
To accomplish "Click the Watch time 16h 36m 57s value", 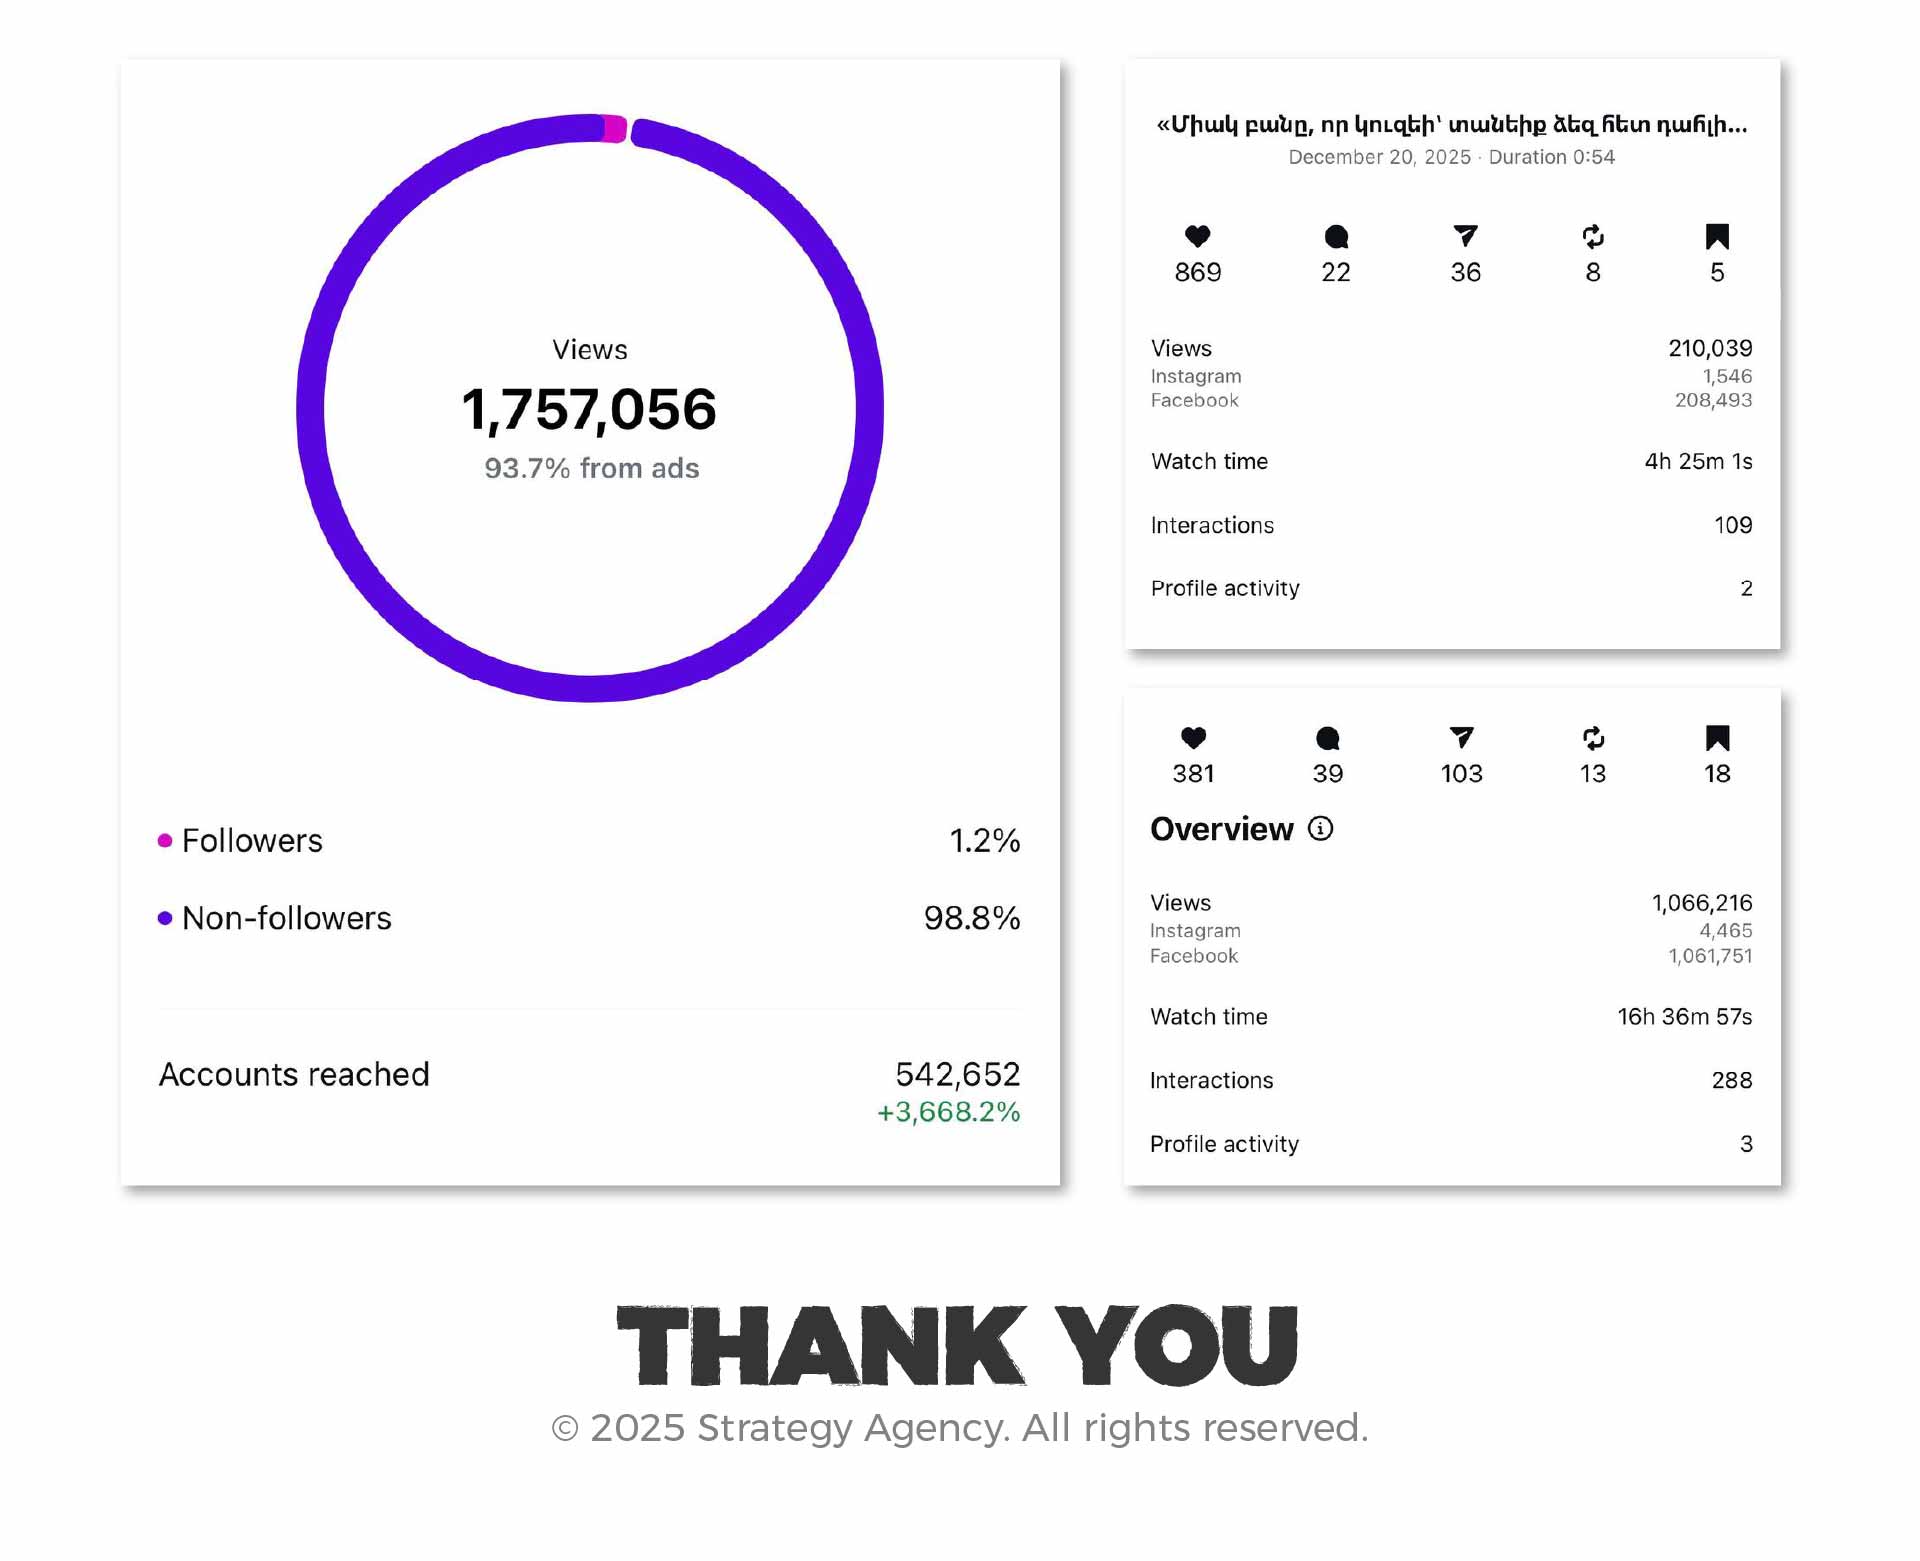I will [x=1684, y=1017].
